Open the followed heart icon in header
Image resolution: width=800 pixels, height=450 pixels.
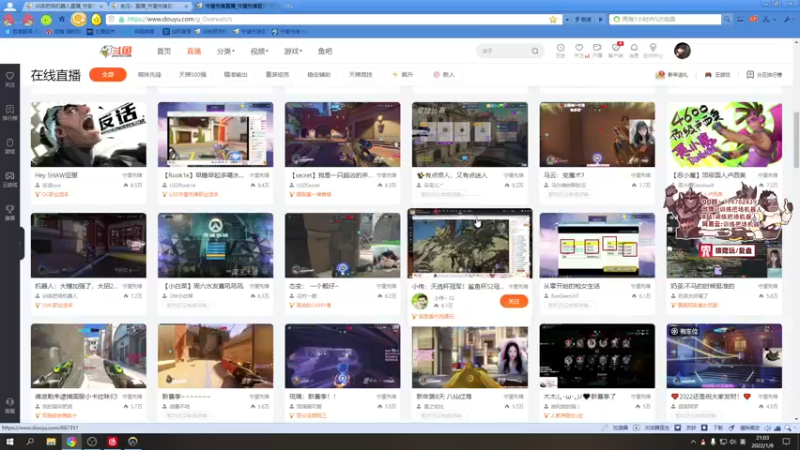pos(579,50)
